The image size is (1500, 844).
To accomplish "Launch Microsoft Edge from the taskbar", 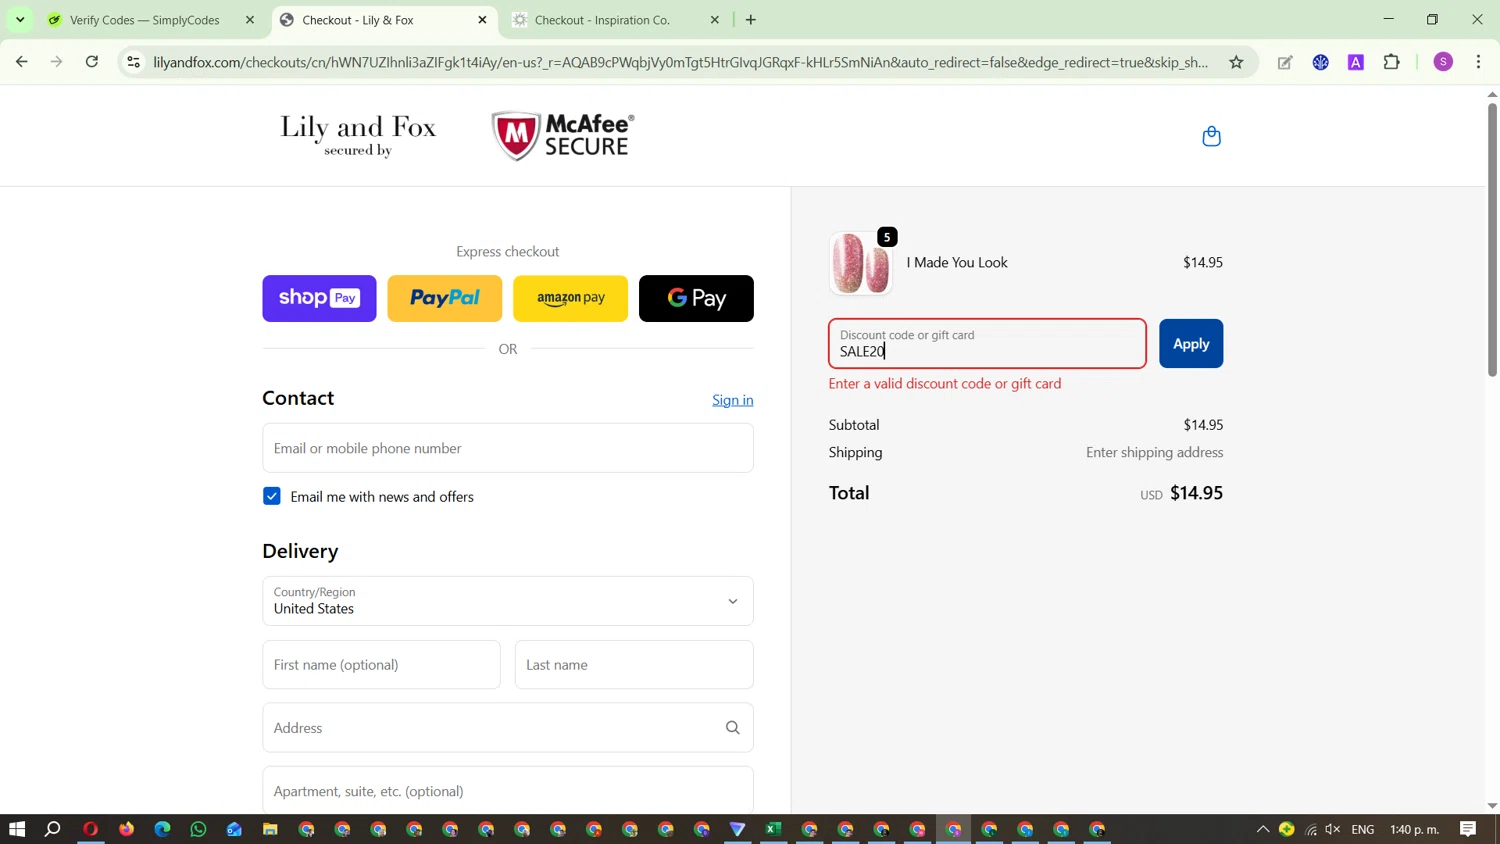I will tap(162, 829).
